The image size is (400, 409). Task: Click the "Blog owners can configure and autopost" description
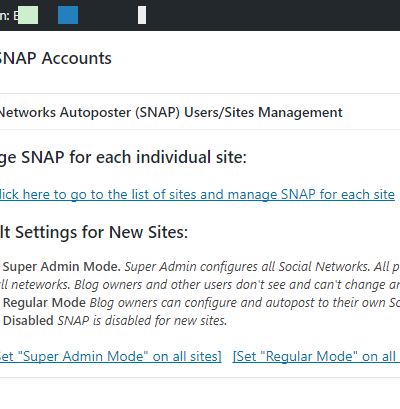[x=245, y=303]
